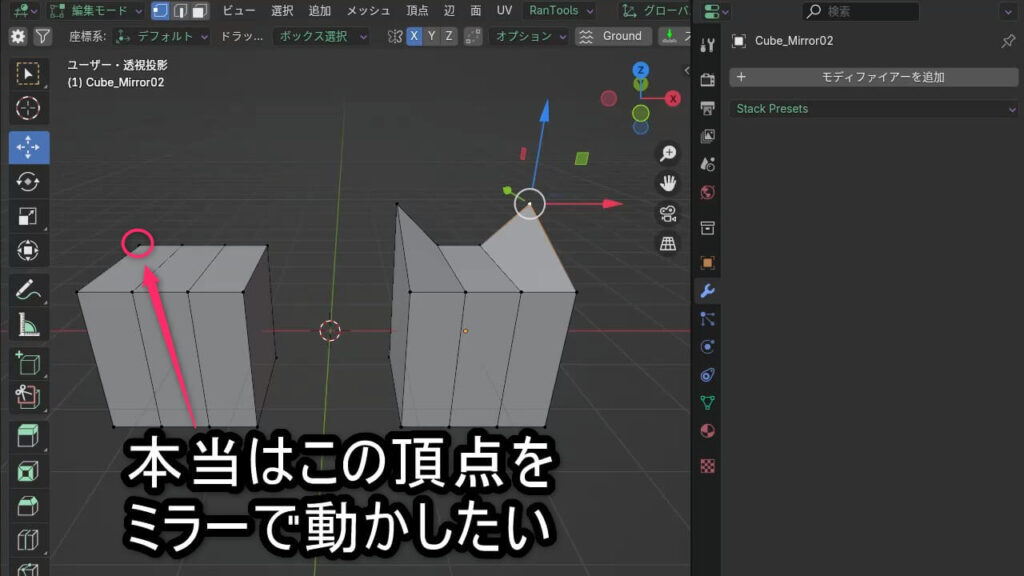Open the ボックス選択 drag dropdown
Viewport: 1024px width, 576px height.
point(321,36)
